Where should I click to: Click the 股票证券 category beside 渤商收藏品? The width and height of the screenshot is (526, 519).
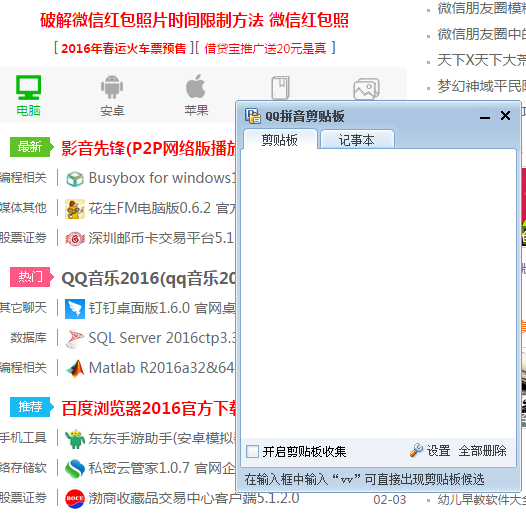(x=23, y=498)
